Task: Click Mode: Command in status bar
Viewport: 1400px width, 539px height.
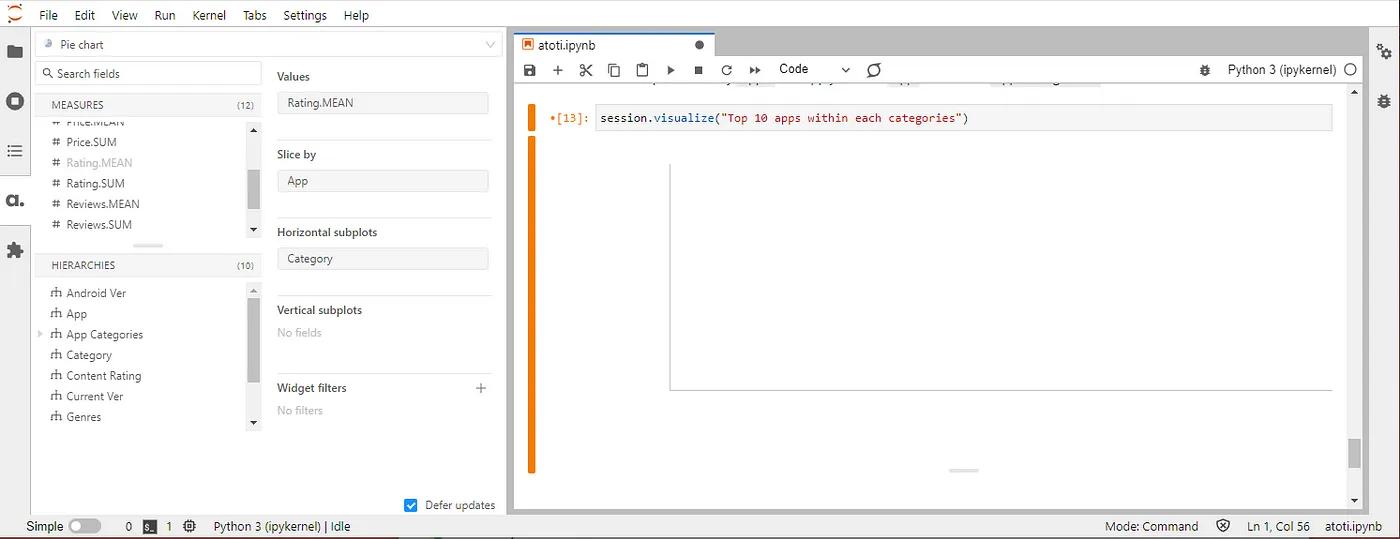Action: tap(1151, 526)
